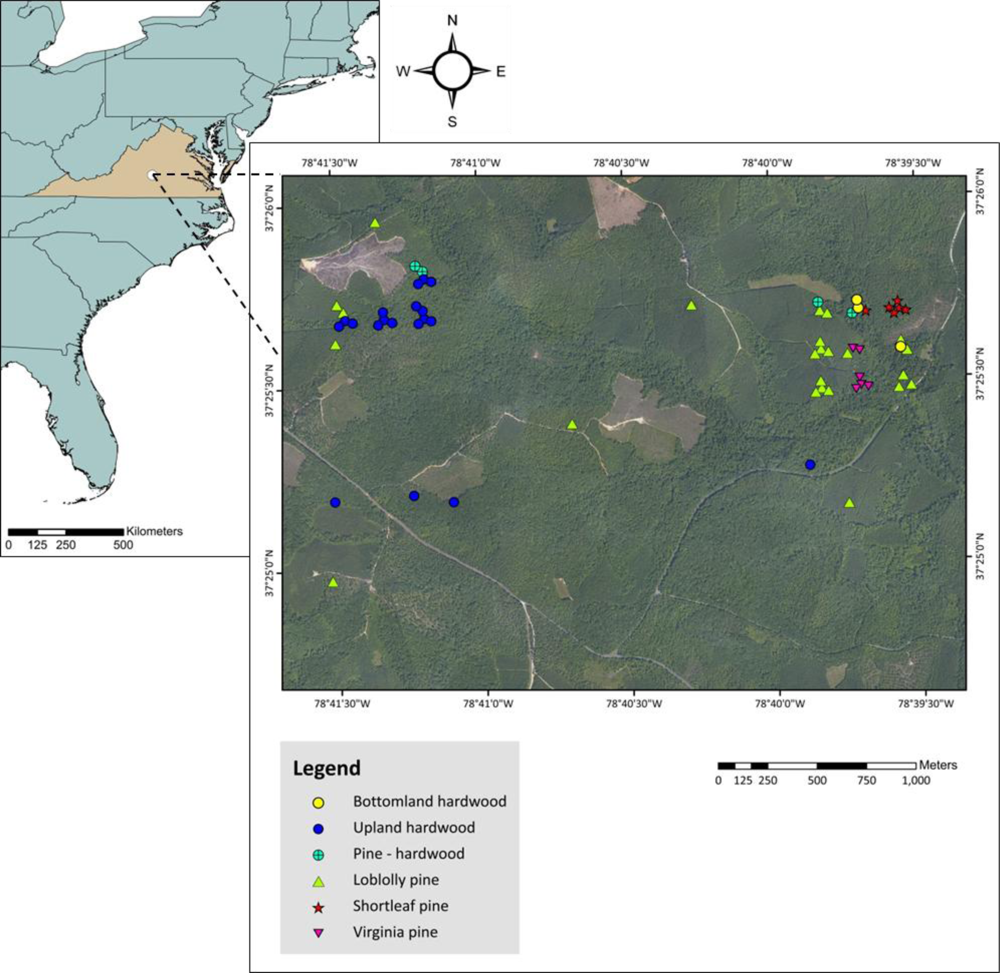Click the compass 'W' letter
The image size is (1000, 973).
pos(403,71)
